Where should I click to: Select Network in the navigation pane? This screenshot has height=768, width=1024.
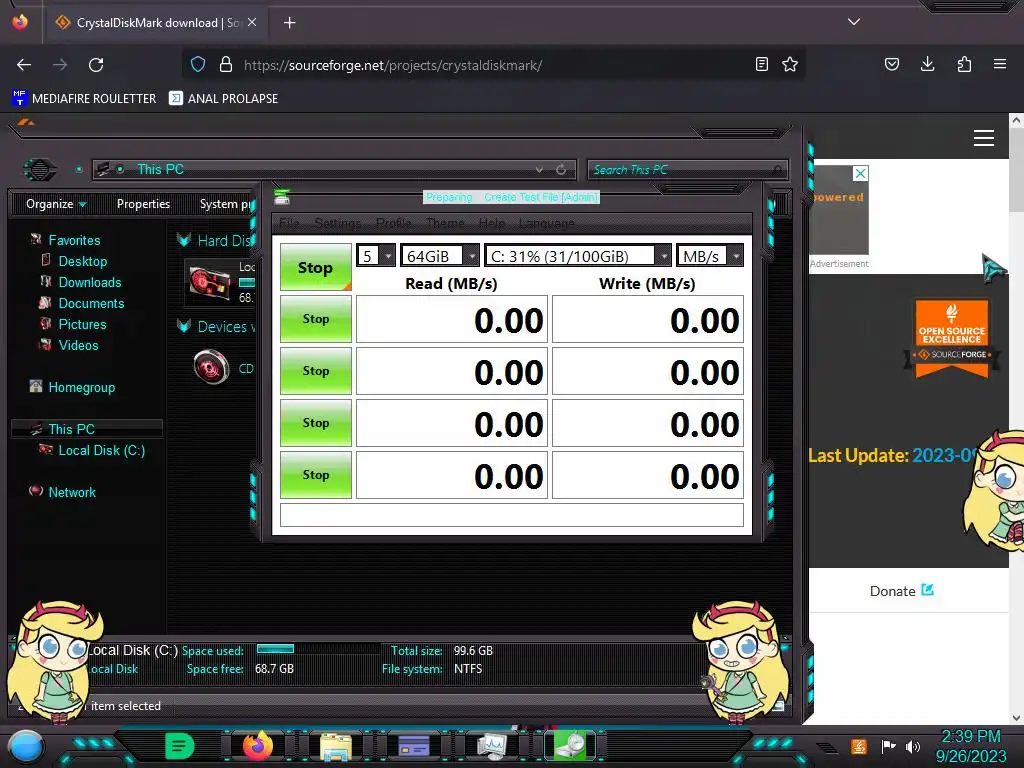72,492
